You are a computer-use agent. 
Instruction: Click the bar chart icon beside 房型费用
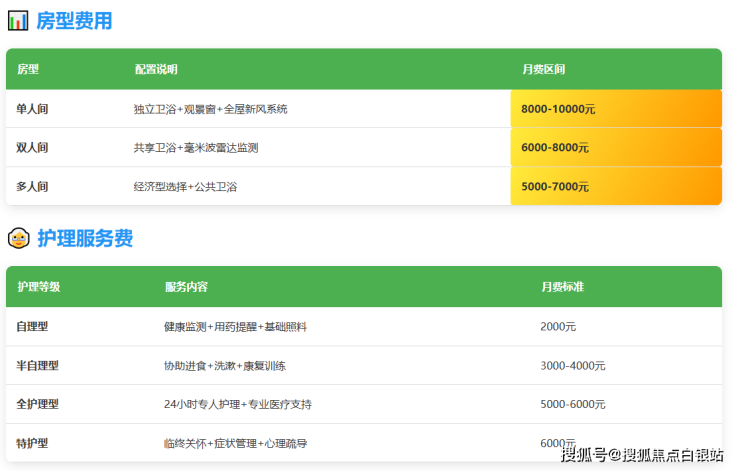(x=18, y=20)
